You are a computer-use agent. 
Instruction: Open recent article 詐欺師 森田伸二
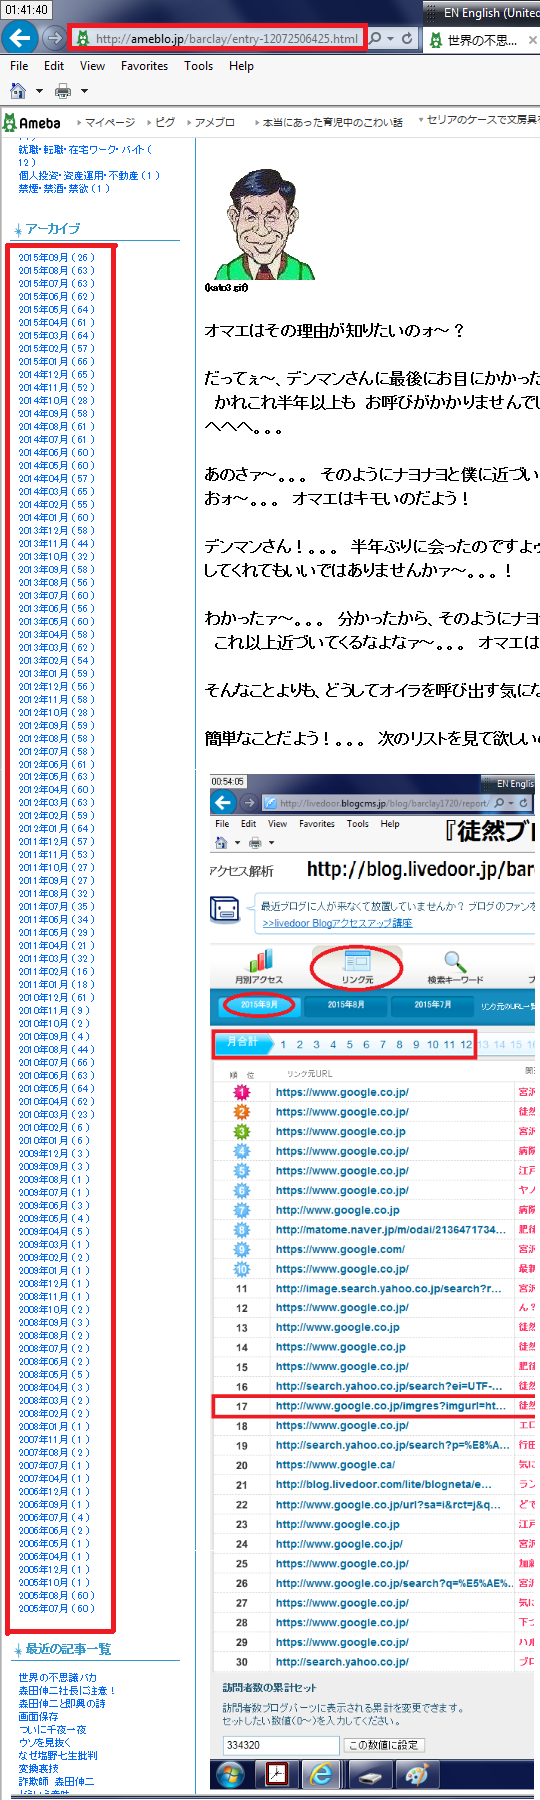pyautogui.click(x=57, y=1781)
